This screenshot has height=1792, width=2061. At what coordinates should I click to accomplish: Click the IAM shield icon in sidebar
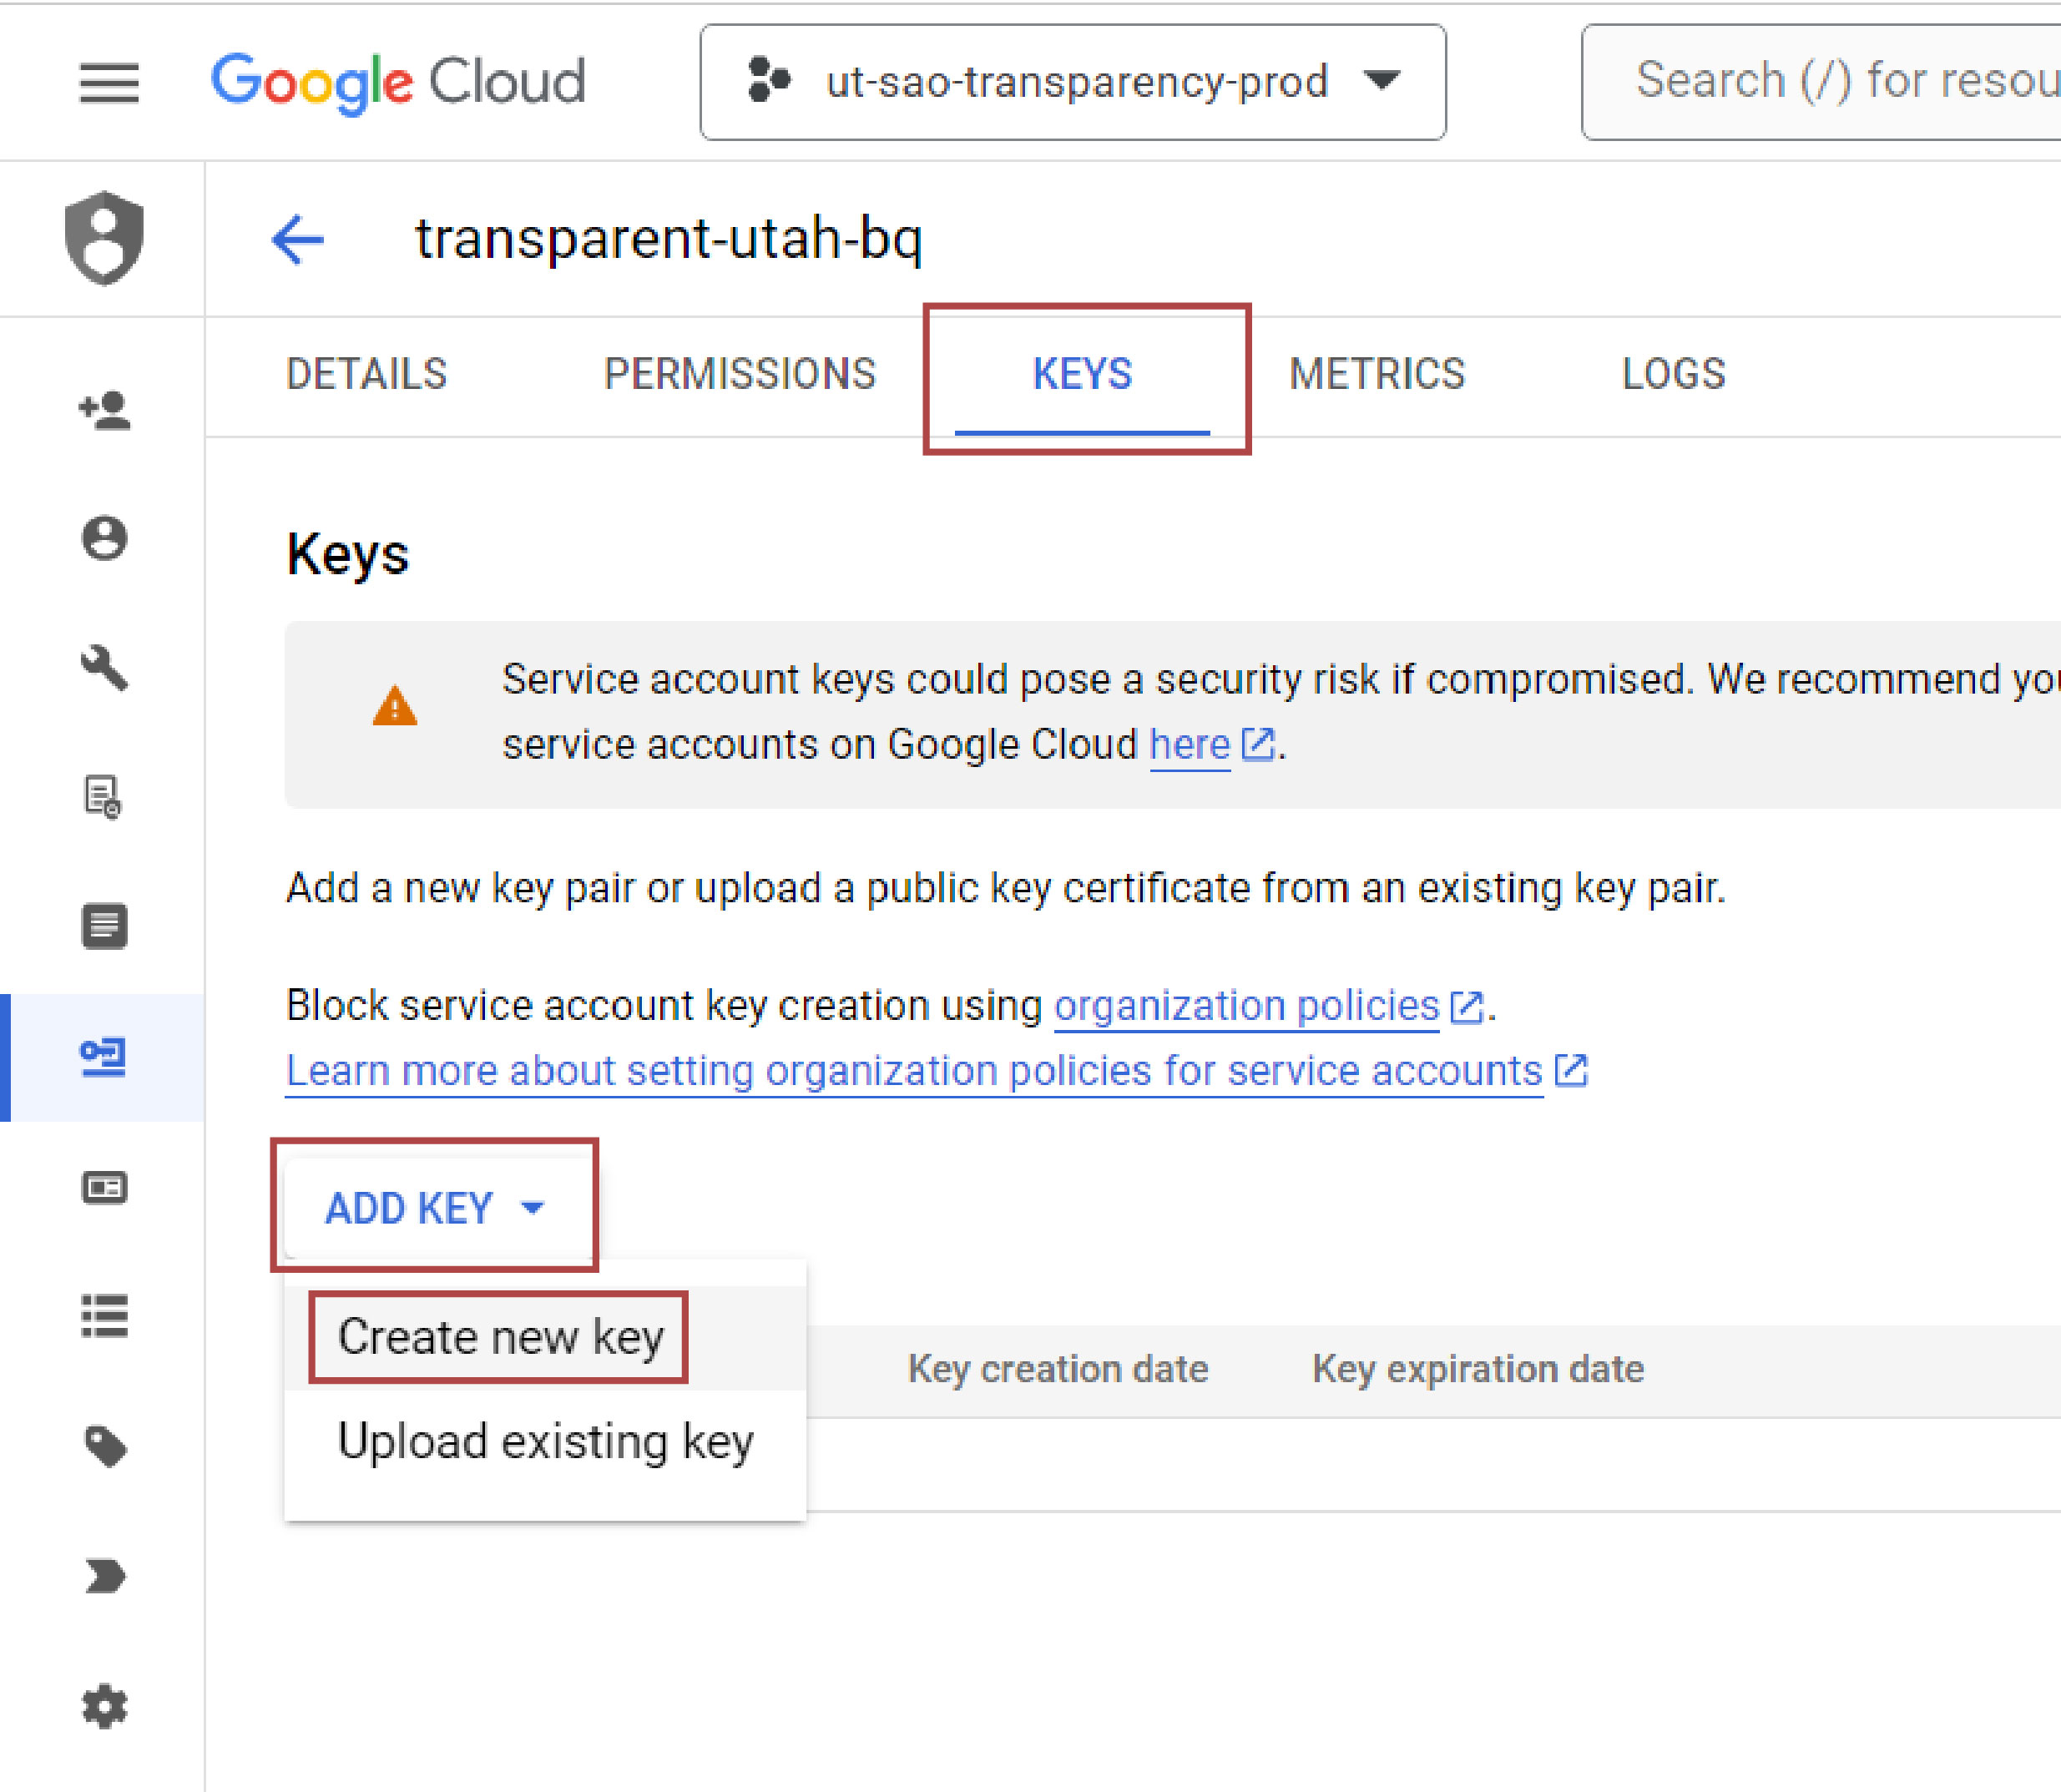104,238
